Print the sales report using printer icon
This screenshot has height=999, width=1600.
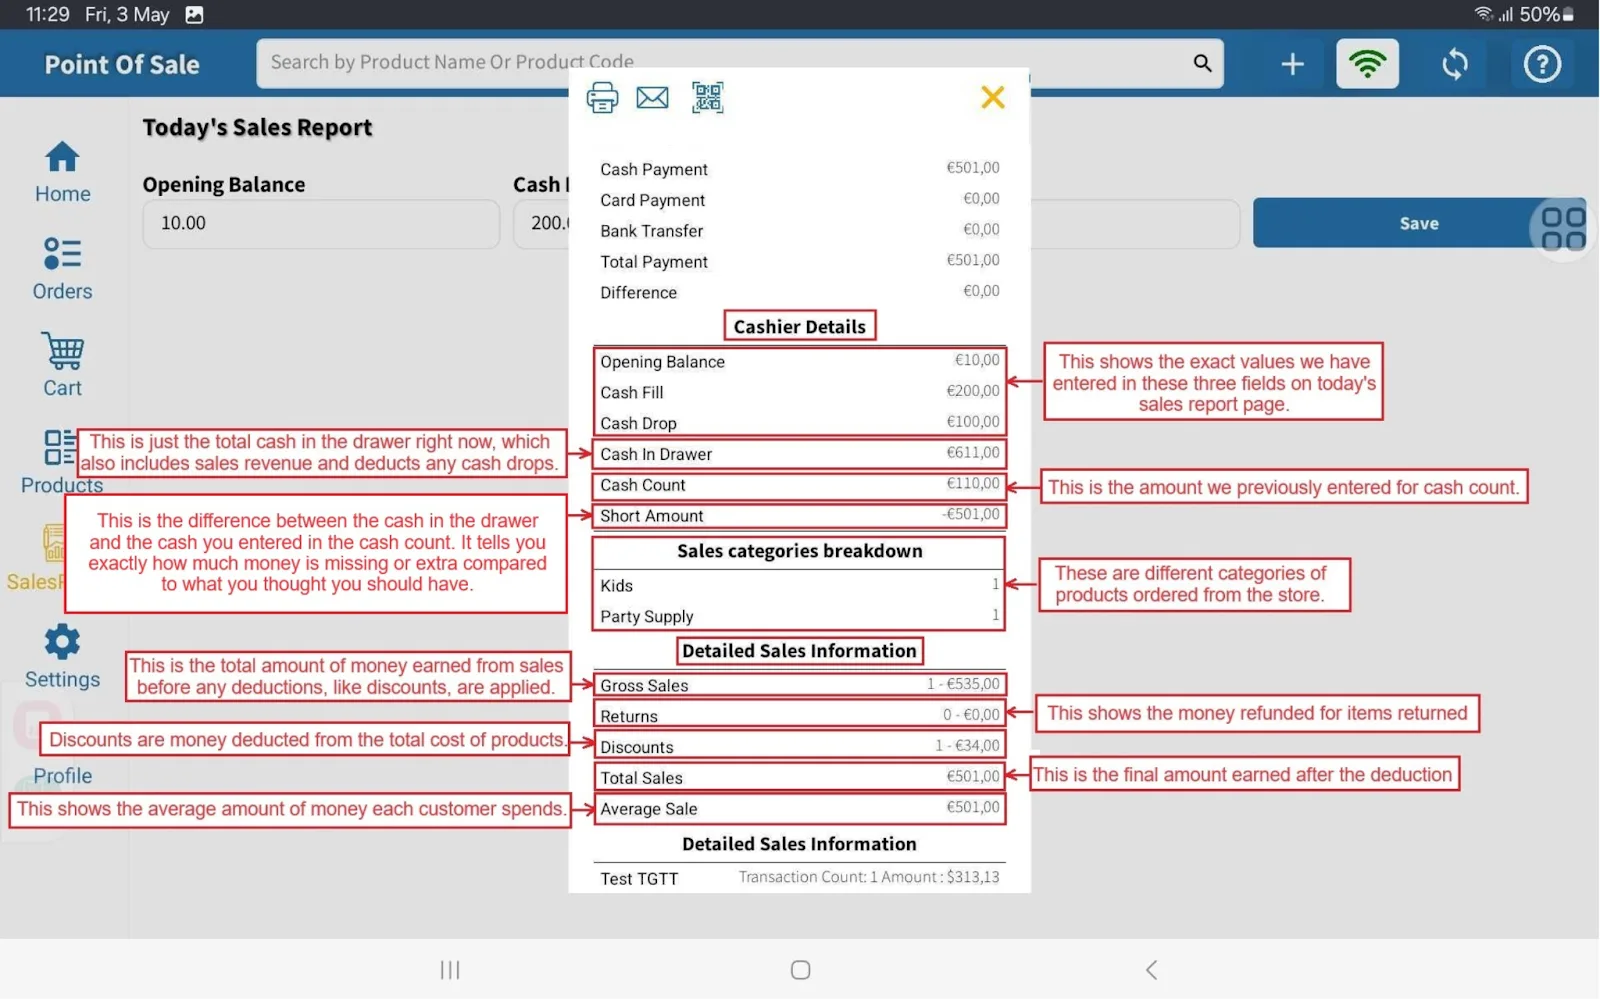click(x=602, y=98)
